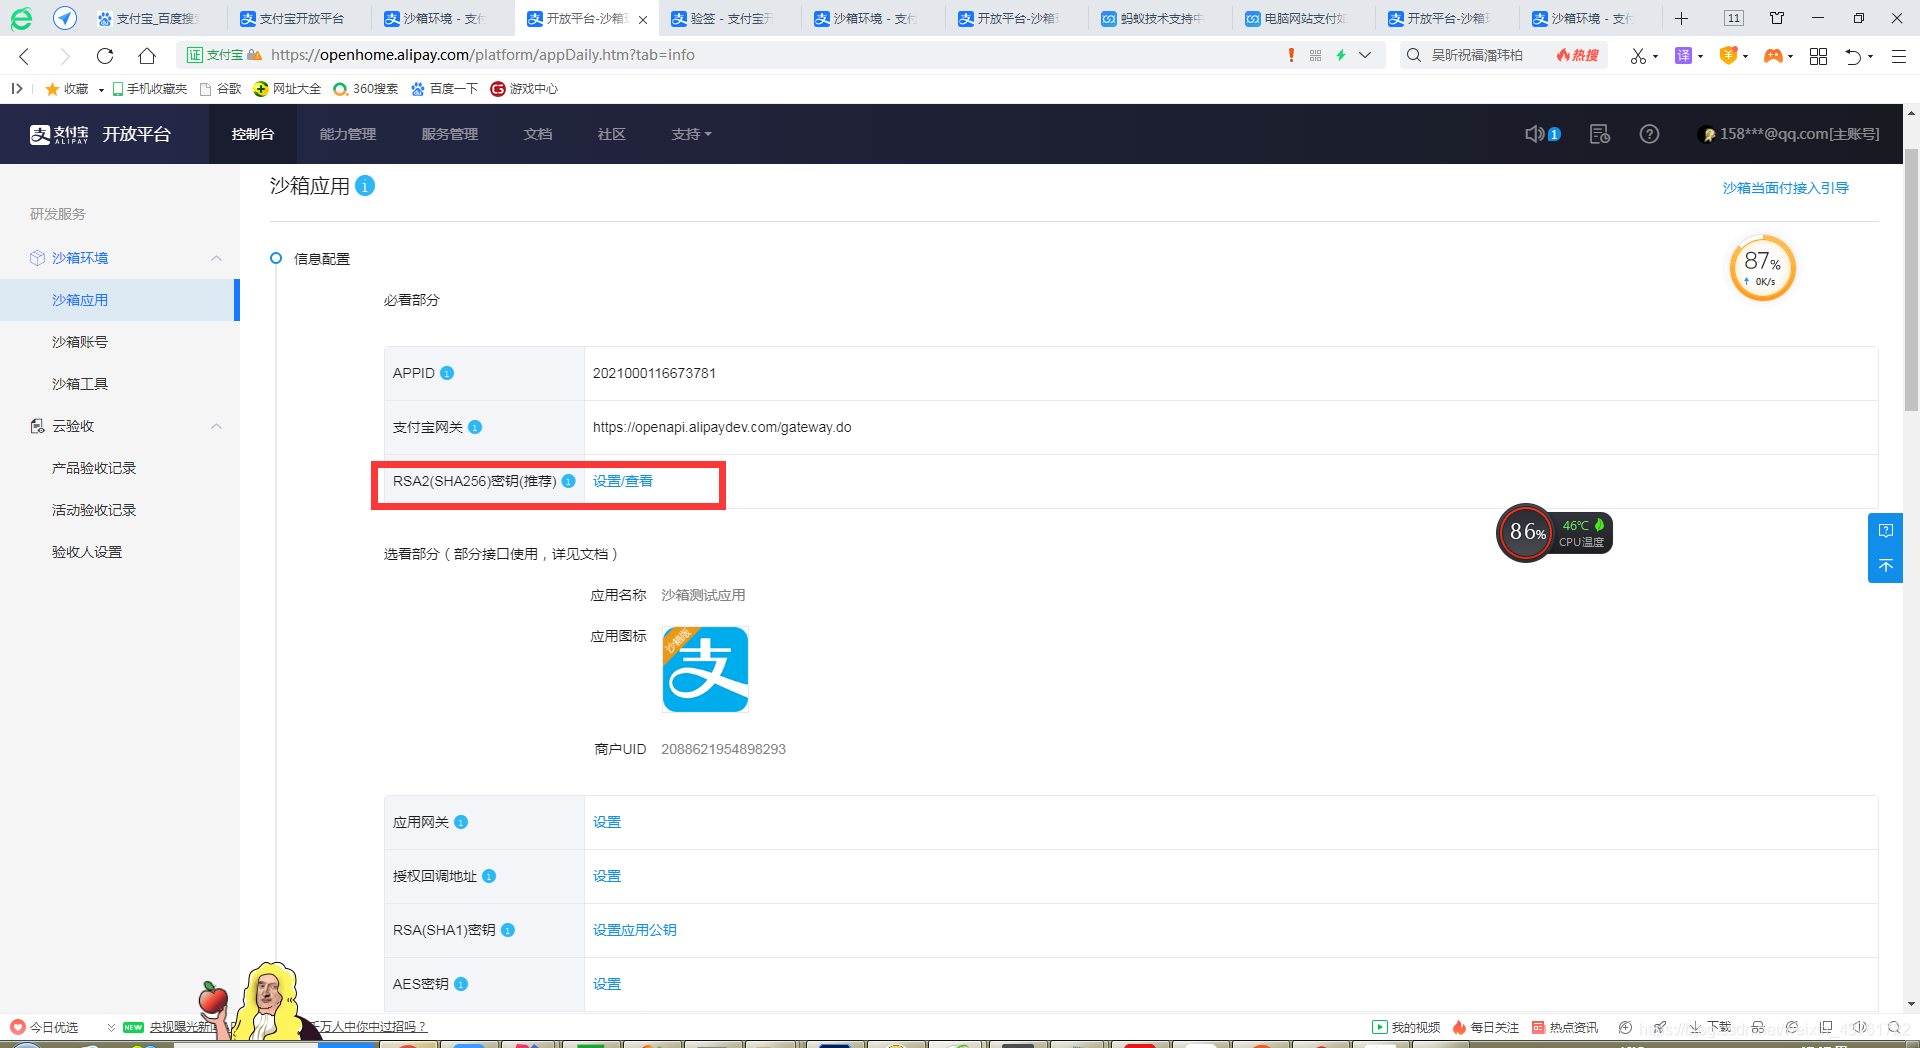1920x1048 pixels.
Task: Click info icon next to 授权回调地址
Action: pos(489,876)
